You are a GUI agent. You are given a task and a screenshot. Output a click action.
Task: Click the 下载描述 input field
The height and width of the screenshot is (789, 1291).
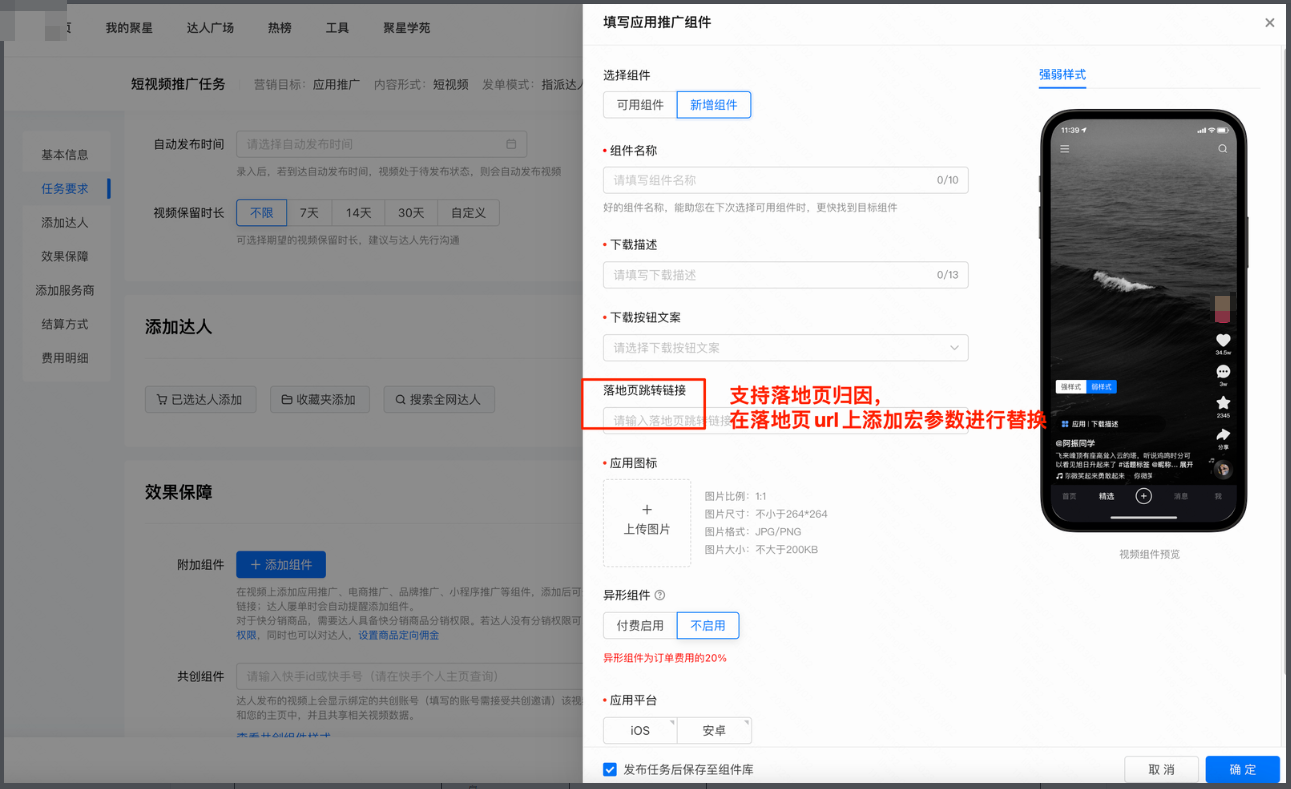(785, 275)
